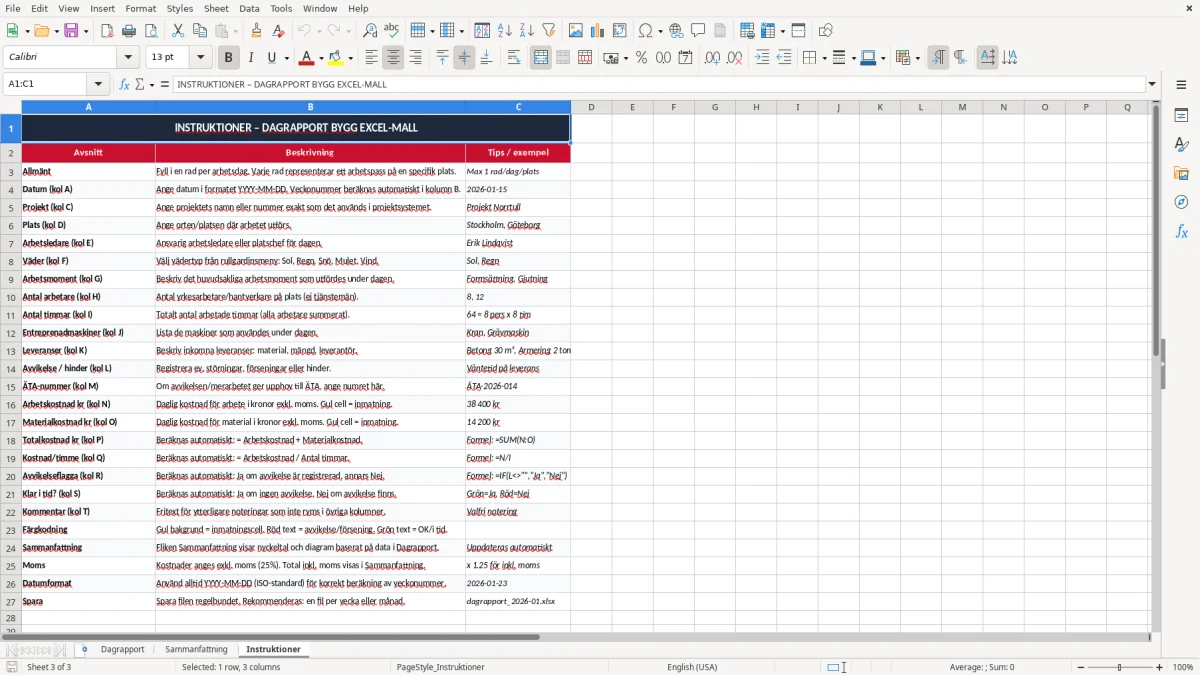Viewport: 1200px width, 675px height.
Task: Click the Clone Formatting paintbrush icon
Action: [256, 31]
